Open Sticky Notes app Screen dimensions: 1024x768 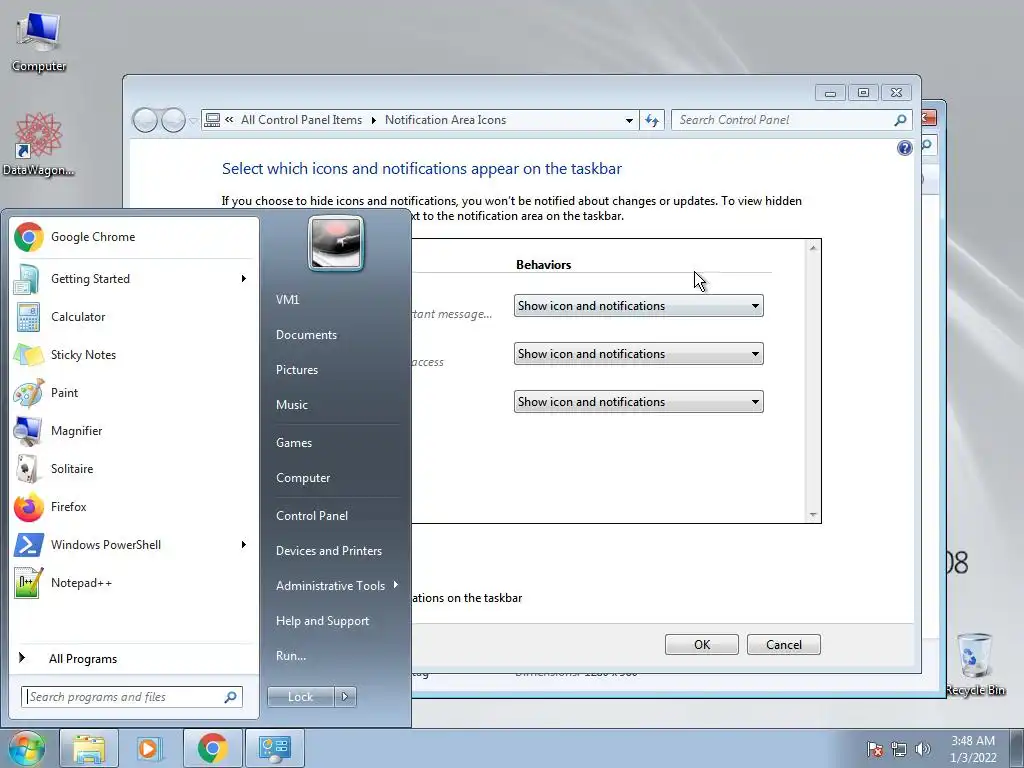pos(134,355)
